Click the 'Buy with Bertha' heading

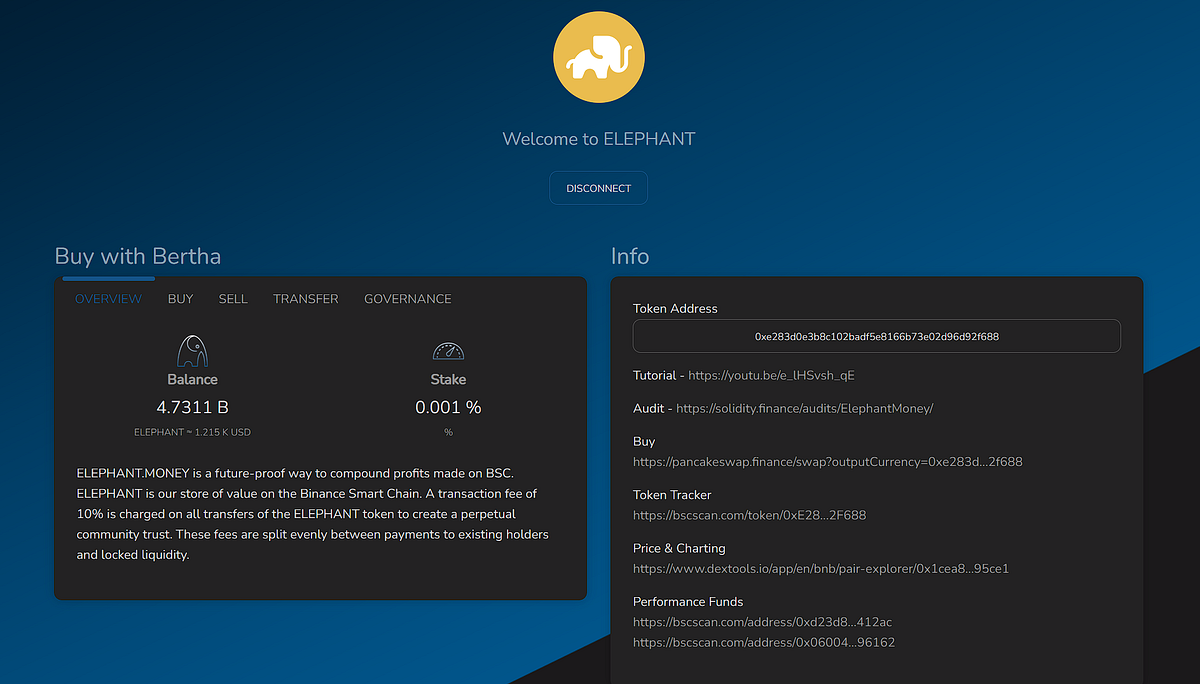138,256
